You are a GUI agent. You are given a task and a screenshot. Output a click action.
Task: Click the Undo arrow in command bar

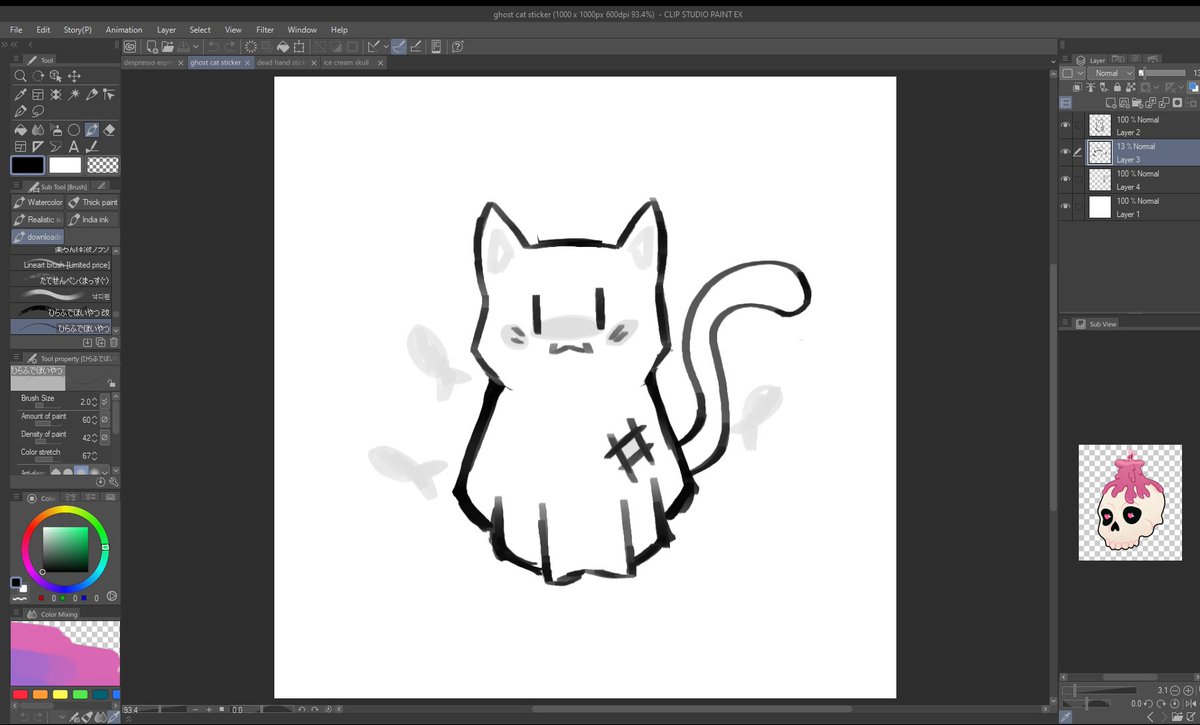214,46
